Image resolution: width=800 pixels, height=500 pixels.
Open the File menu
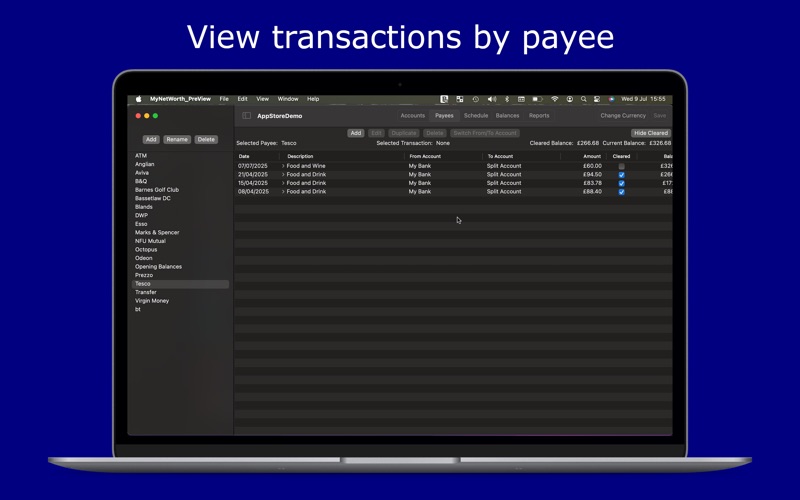(x=224, y=99)
